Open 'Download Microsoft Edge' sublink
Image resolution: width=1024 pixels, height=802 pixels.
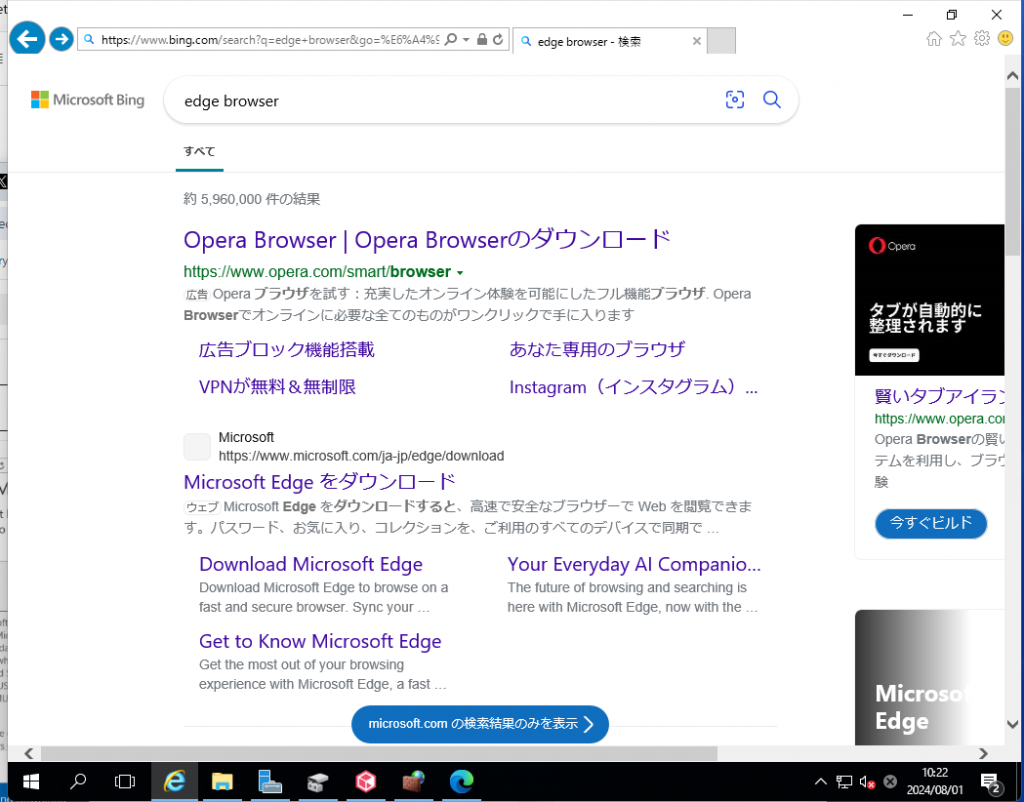(311, 564)
